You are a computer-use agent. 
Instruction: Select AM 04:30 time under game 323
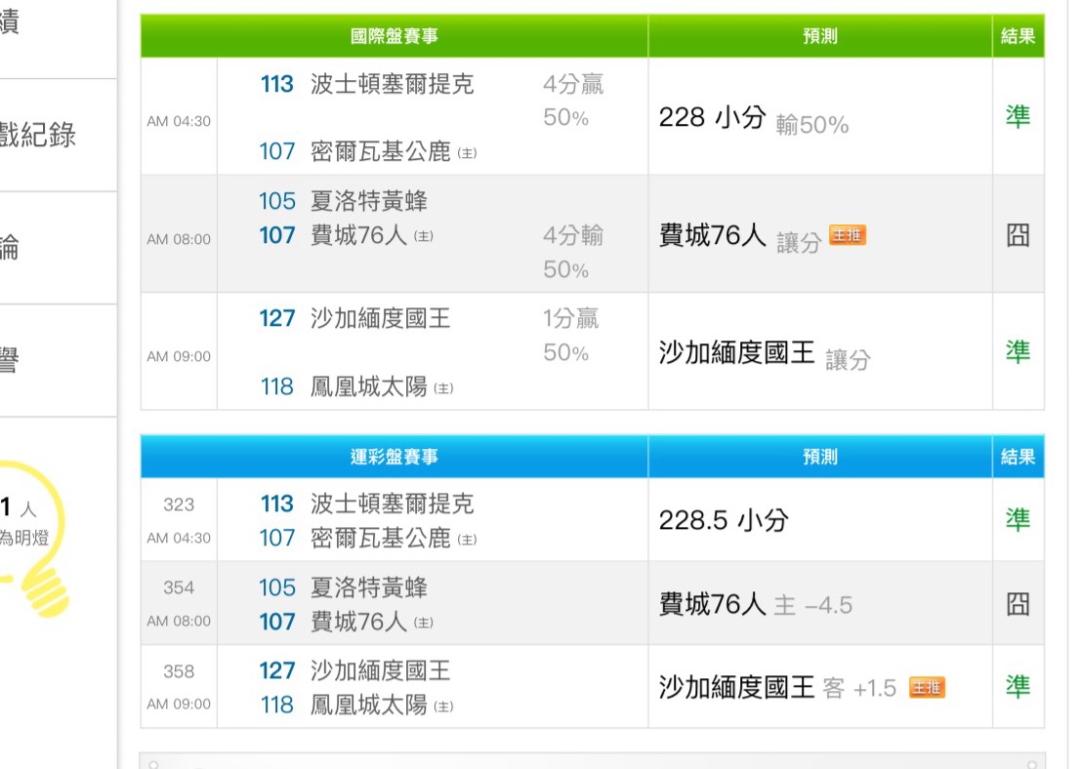pos(179,537)
